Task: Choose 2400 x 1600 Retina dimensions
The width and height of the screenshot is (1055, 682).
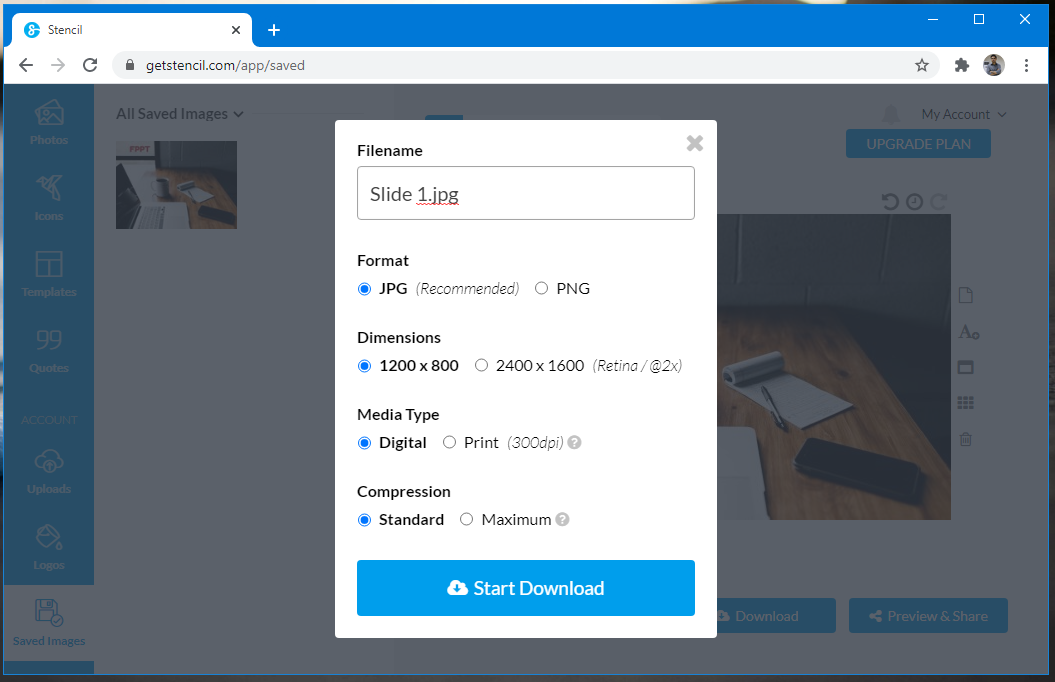Action: (x=481, y=366)
